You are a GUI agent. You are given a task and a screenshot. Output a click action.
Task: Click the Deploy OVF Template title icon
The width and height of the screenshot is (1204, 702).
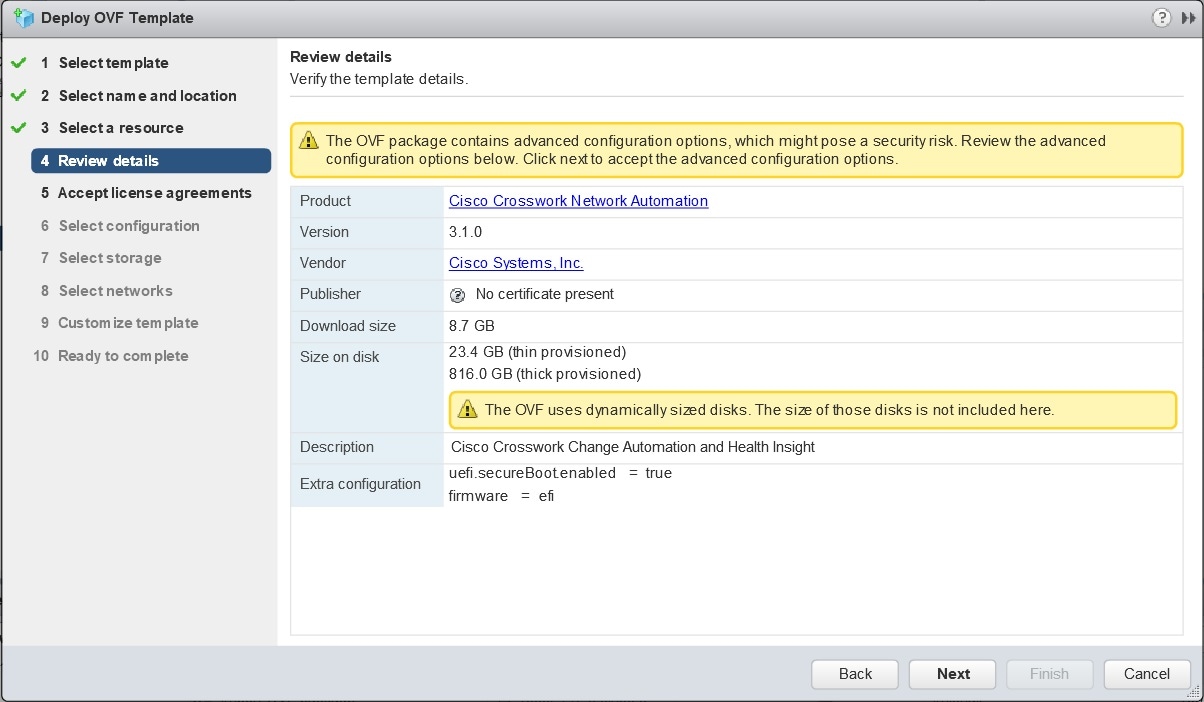tap(24, 18)
